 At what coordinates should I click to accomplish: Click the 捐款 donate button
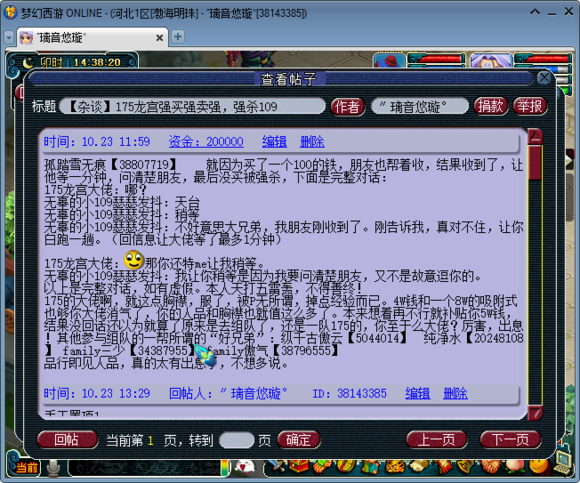point(491,107)
